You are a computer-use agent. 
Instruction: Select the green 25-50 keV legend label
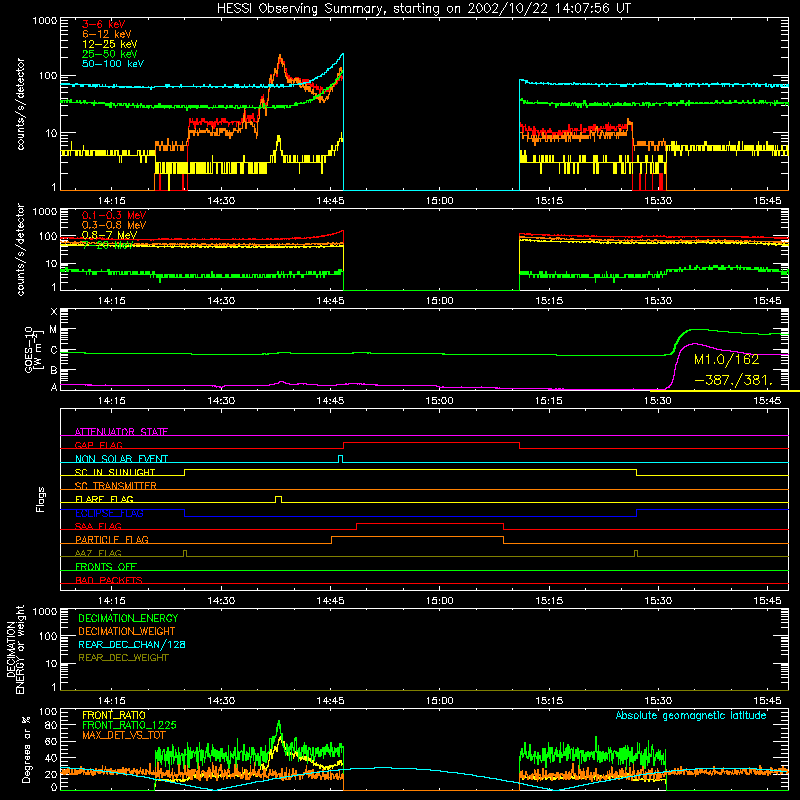[110, 54]
